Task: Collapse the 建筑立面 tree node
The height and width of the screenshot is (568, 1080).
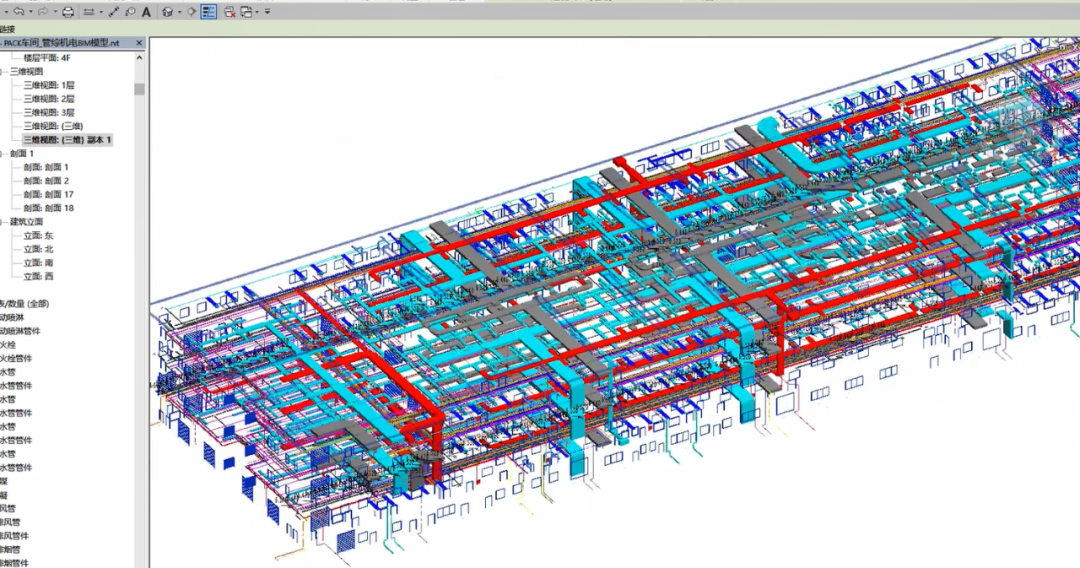Action: pyautogui.click(x=3, y=222)
